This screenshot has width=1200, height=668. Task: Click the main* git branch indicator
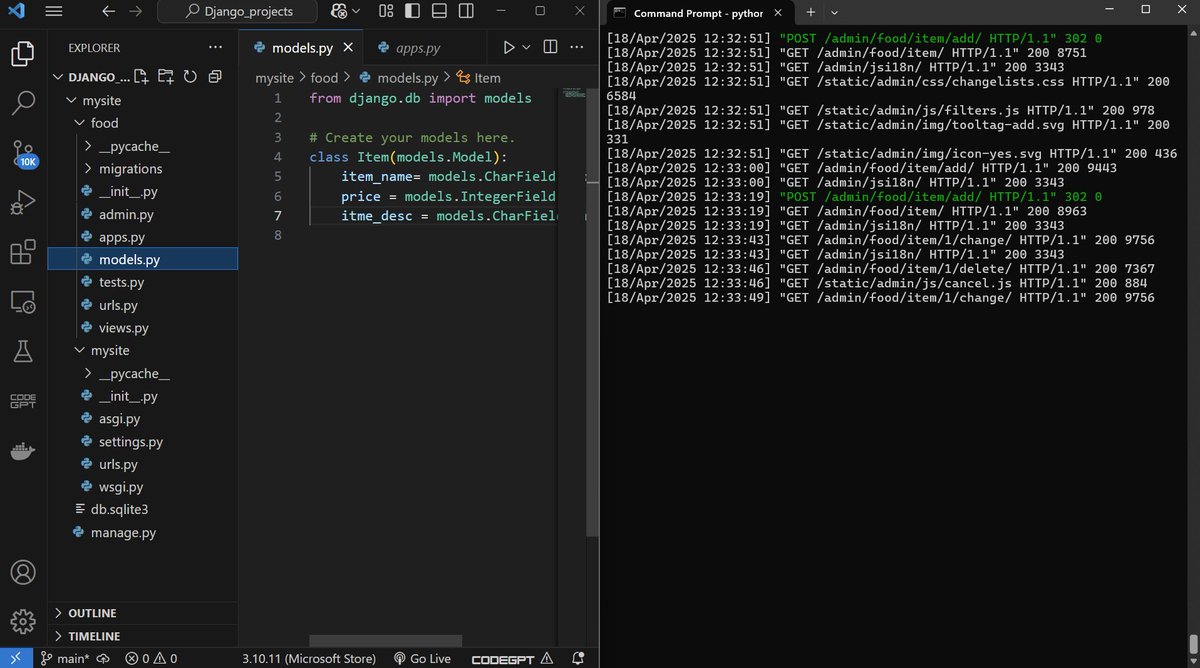tap(65, 658)
